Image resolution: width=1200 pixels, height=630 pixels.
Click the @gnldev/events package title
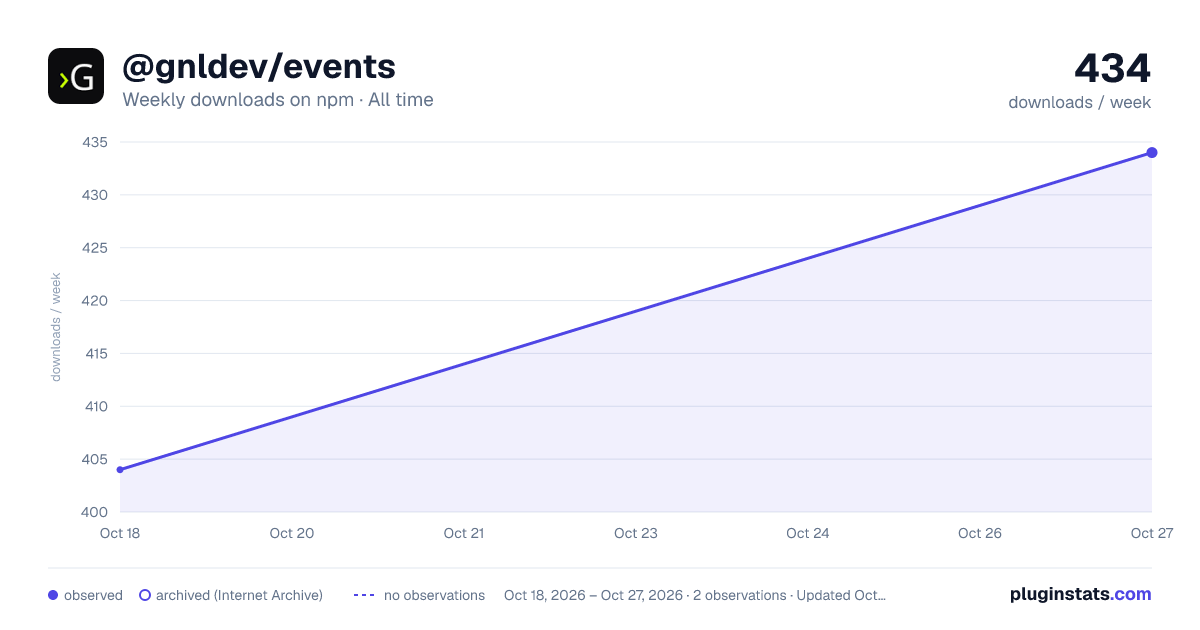pyautogui.click(x=259, y=67)
